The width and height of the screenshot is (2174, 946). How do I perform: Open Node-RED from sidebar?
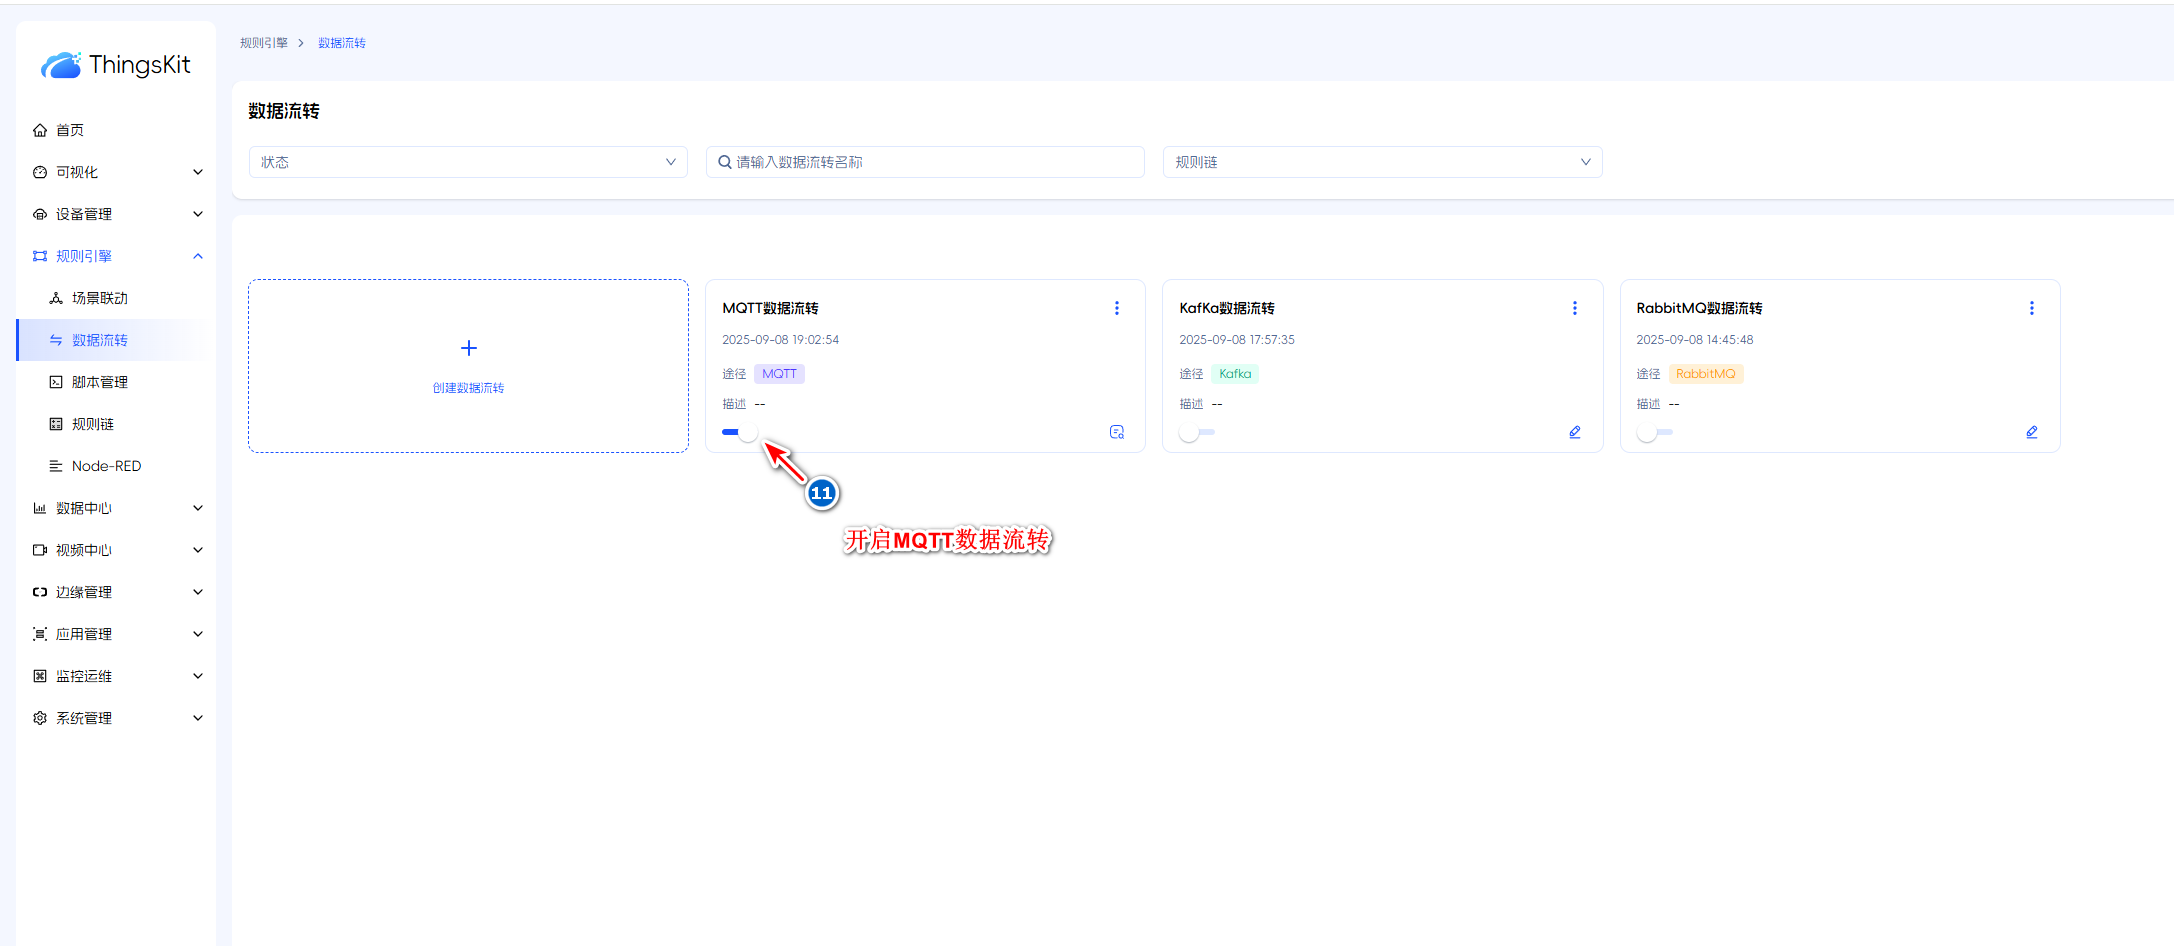tap(106, 466)
